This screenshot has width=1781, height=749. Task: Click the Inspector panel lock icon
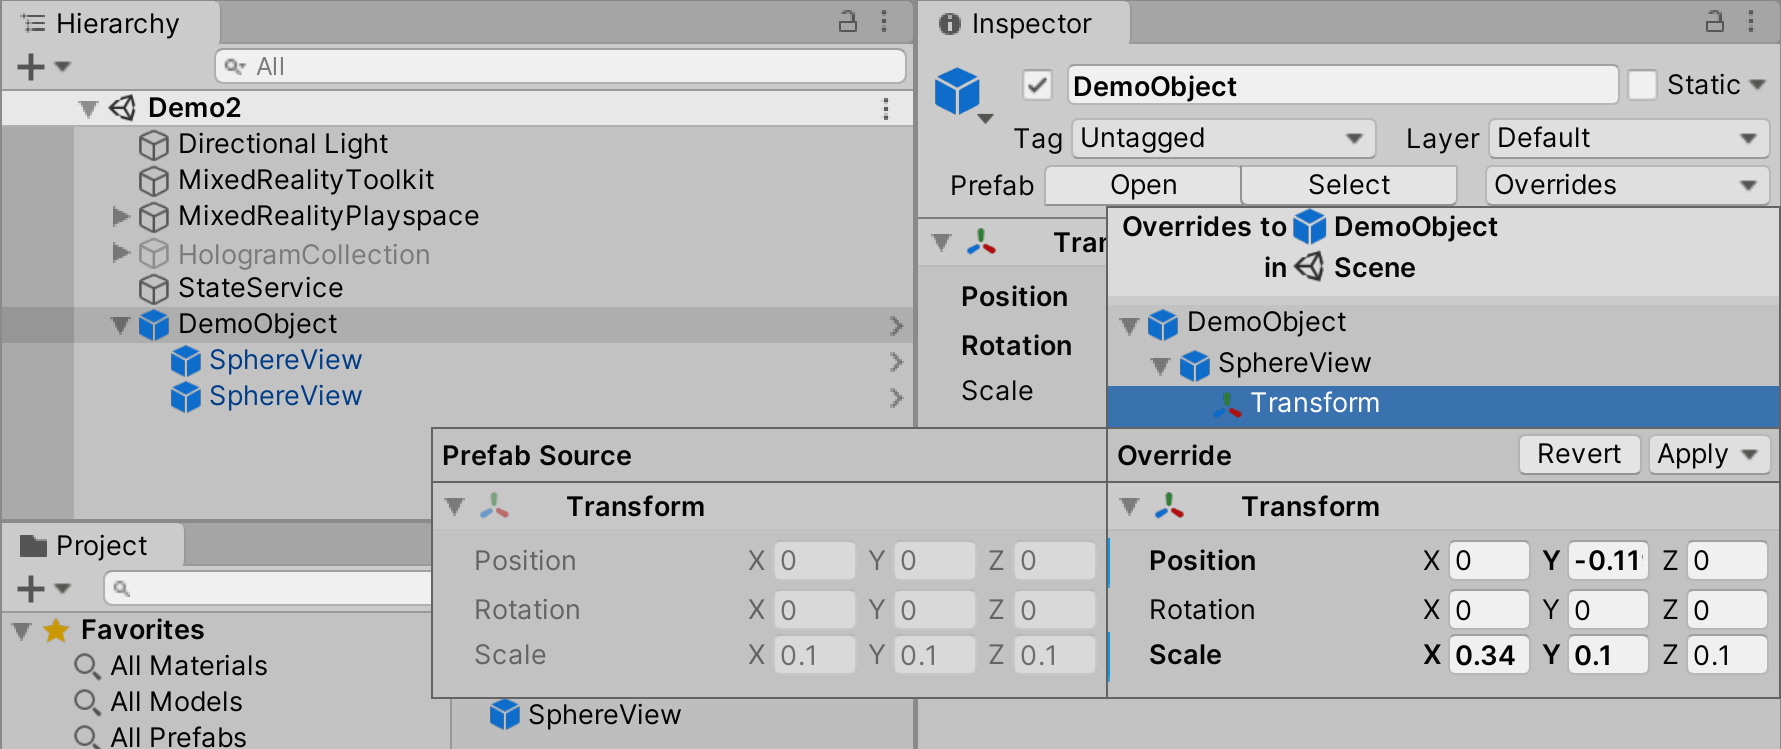pos(1715,22)
